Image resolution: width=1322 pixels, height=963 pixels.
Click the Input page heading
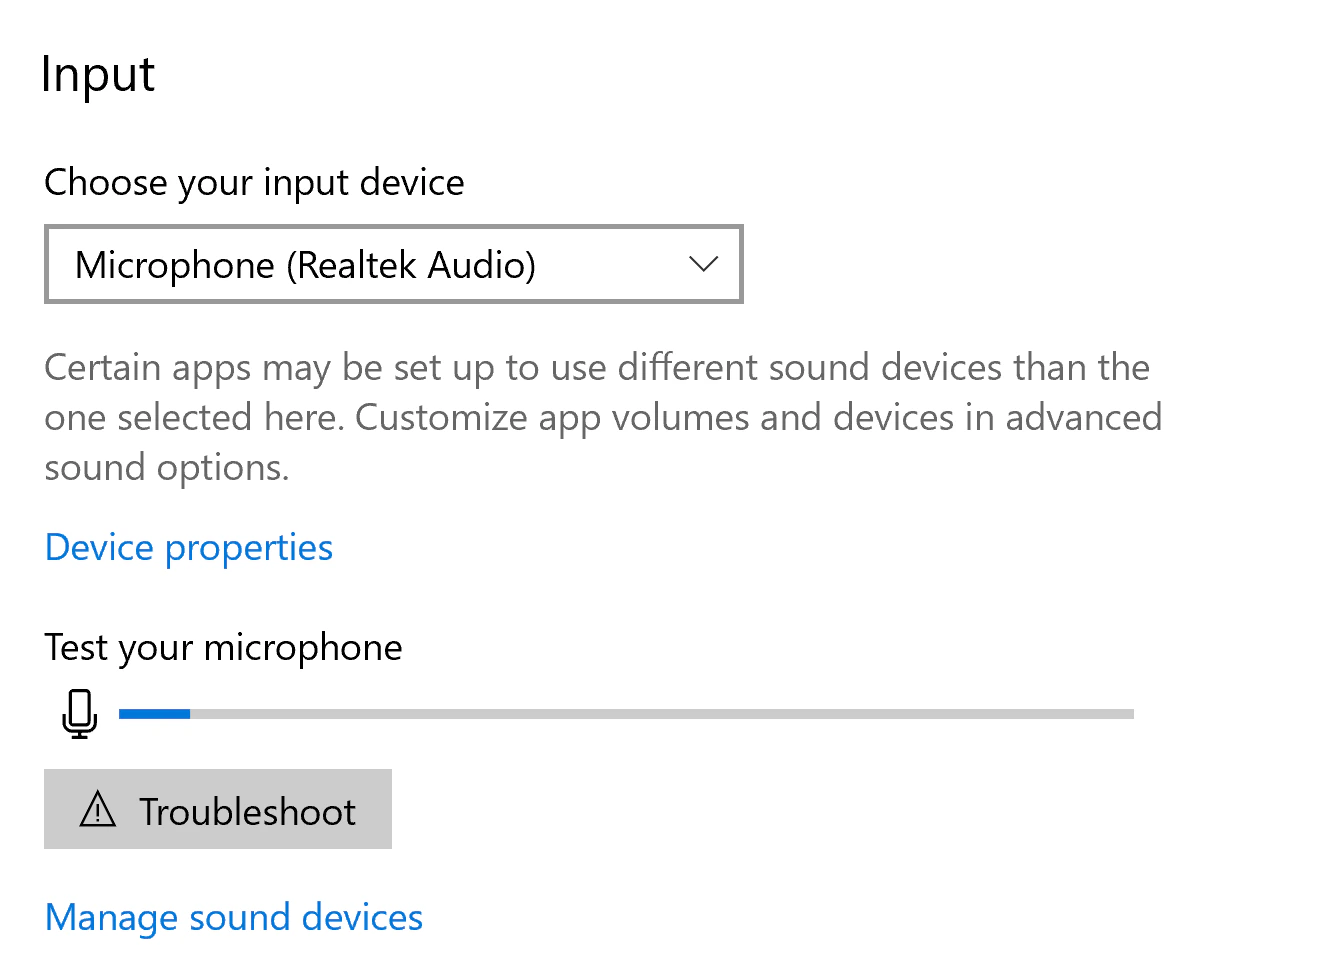pos(97,73)
